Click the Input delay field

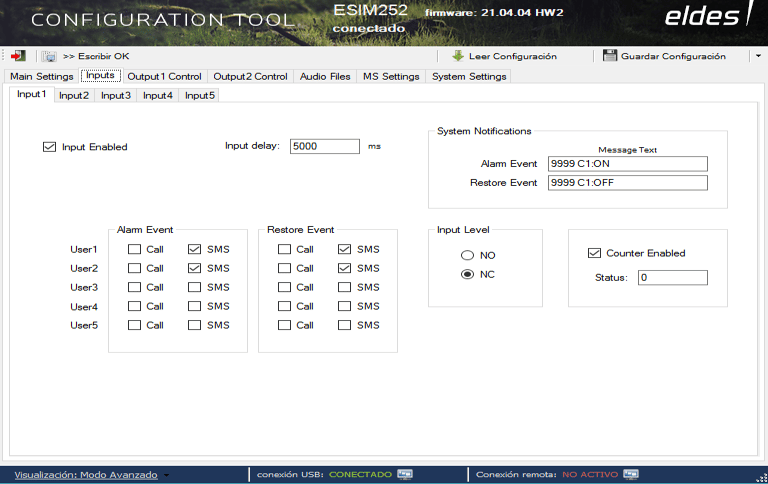click(x=324, y=146)
